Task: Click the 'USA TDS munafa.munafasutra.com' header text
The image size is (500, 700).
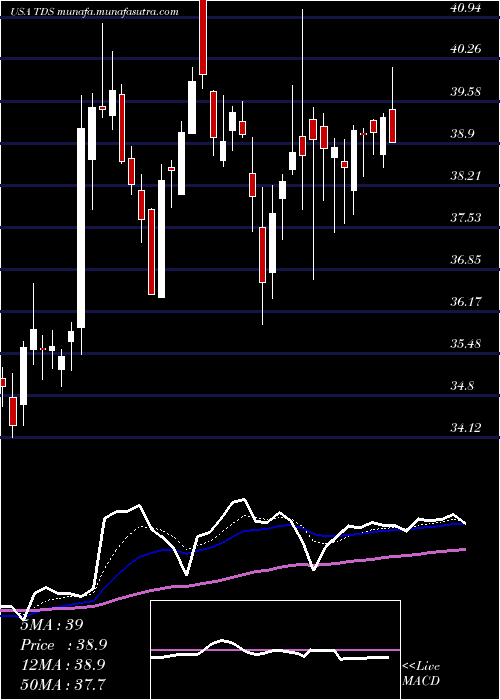Action: [x=93, y=12]
